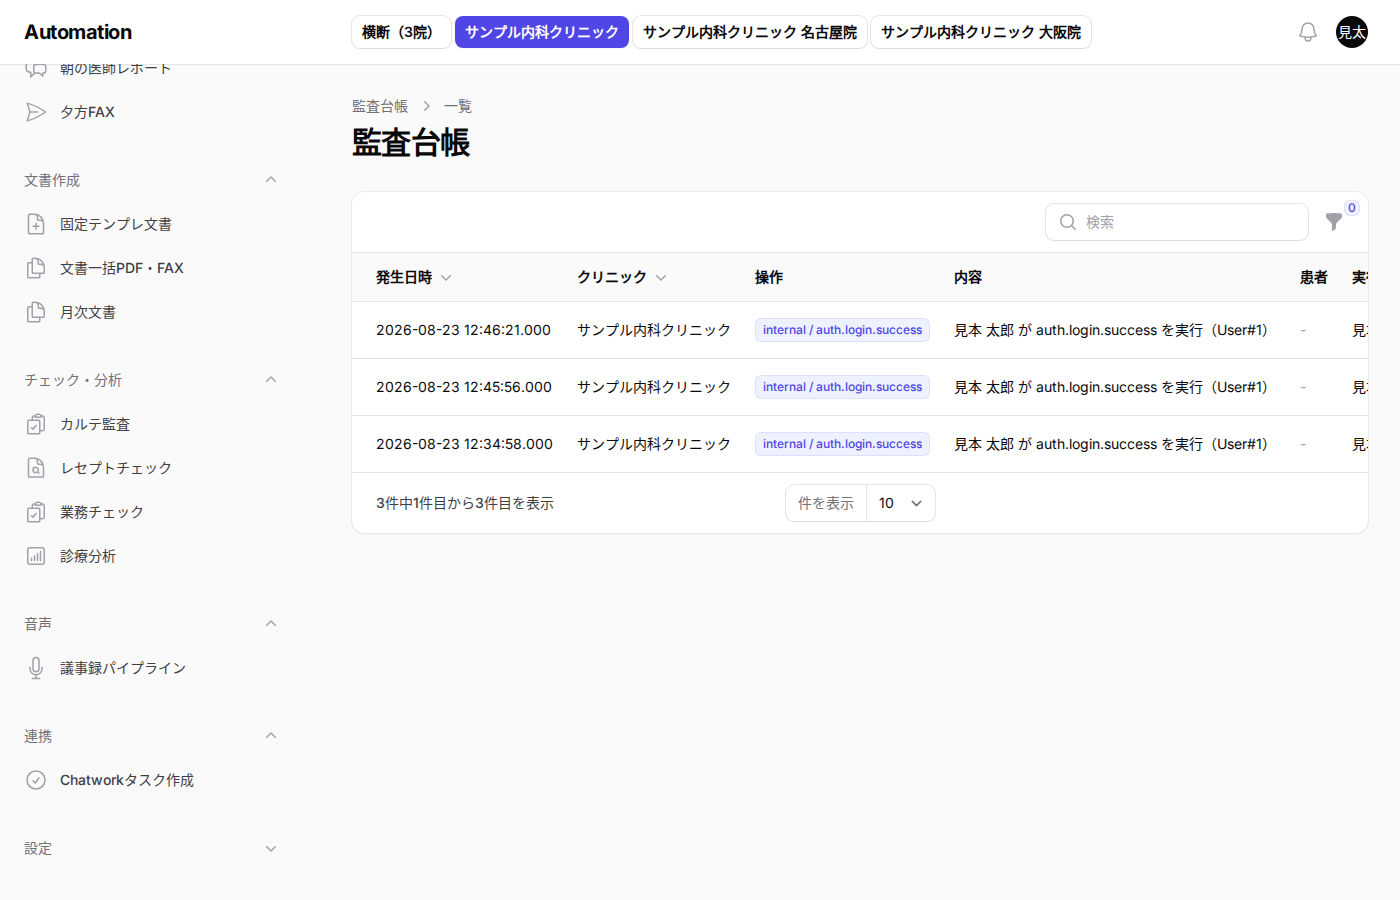Click the レセプトチェック search-document icon
The image size is (1400, 900).
[x=36, y=468]
